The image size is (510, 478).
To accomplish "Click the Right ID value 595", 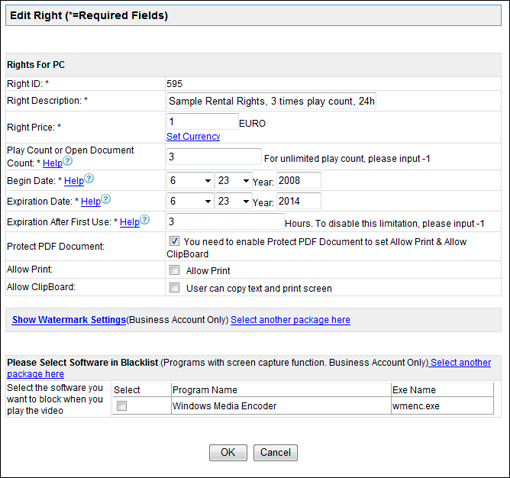I will tap(175, 84).
